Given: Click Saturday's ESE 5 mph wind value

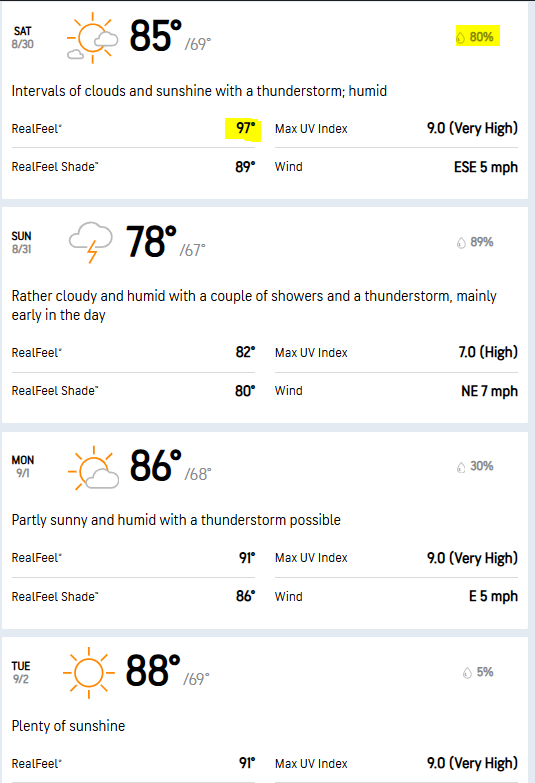Looking at the screenshot, I should pos(486,167).
